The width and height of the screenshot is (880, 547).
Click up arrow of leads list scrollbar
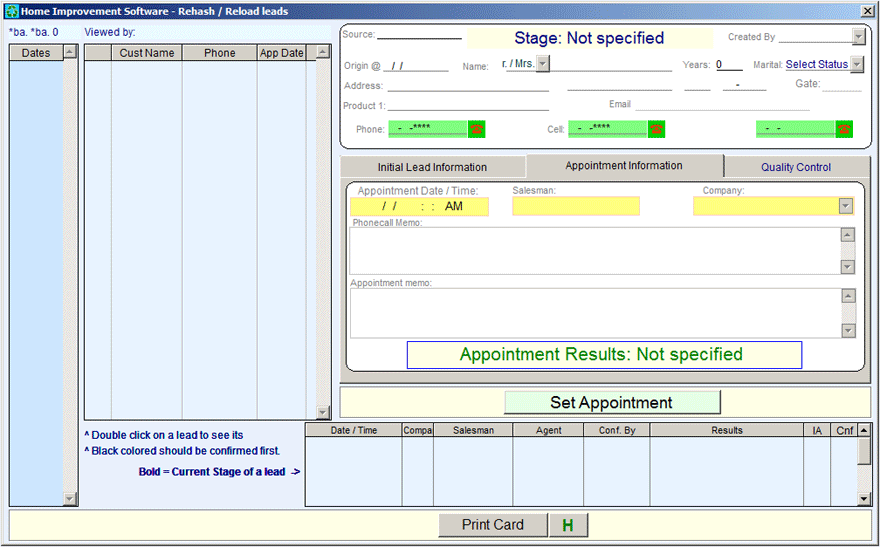tap(323, 52)
